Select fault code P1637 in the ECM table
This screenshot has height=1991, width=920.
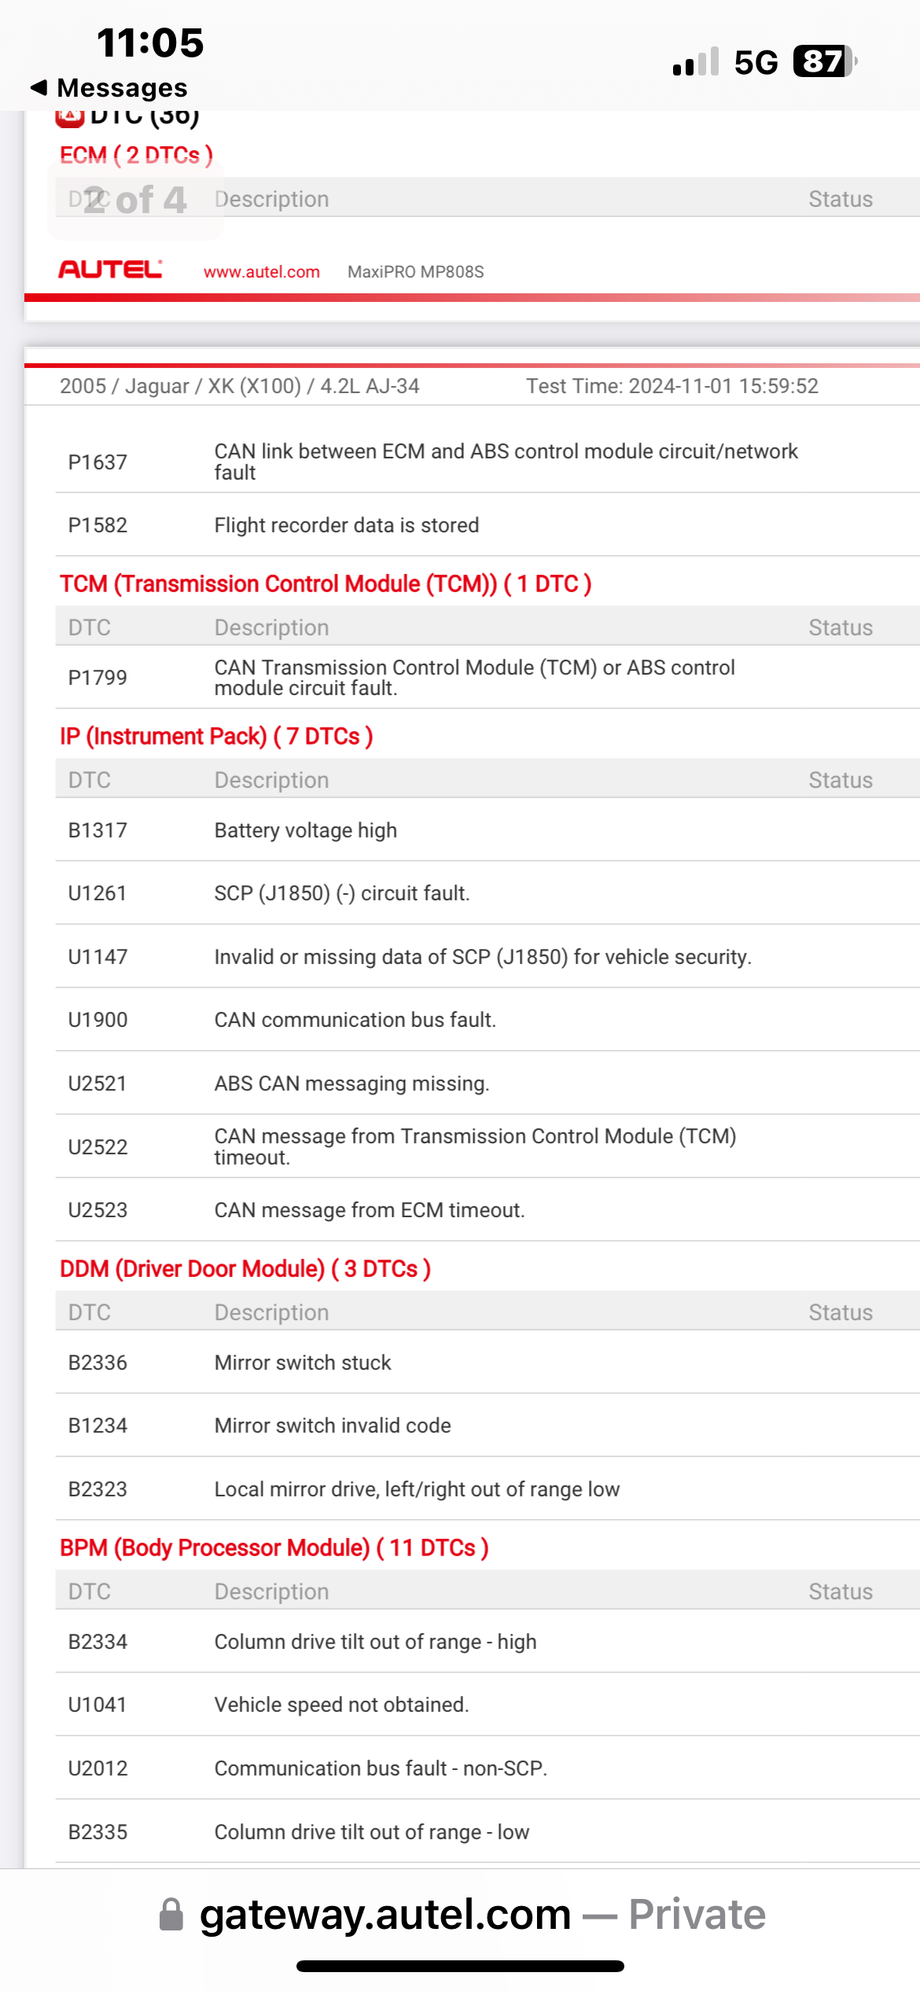pos(96,461)
